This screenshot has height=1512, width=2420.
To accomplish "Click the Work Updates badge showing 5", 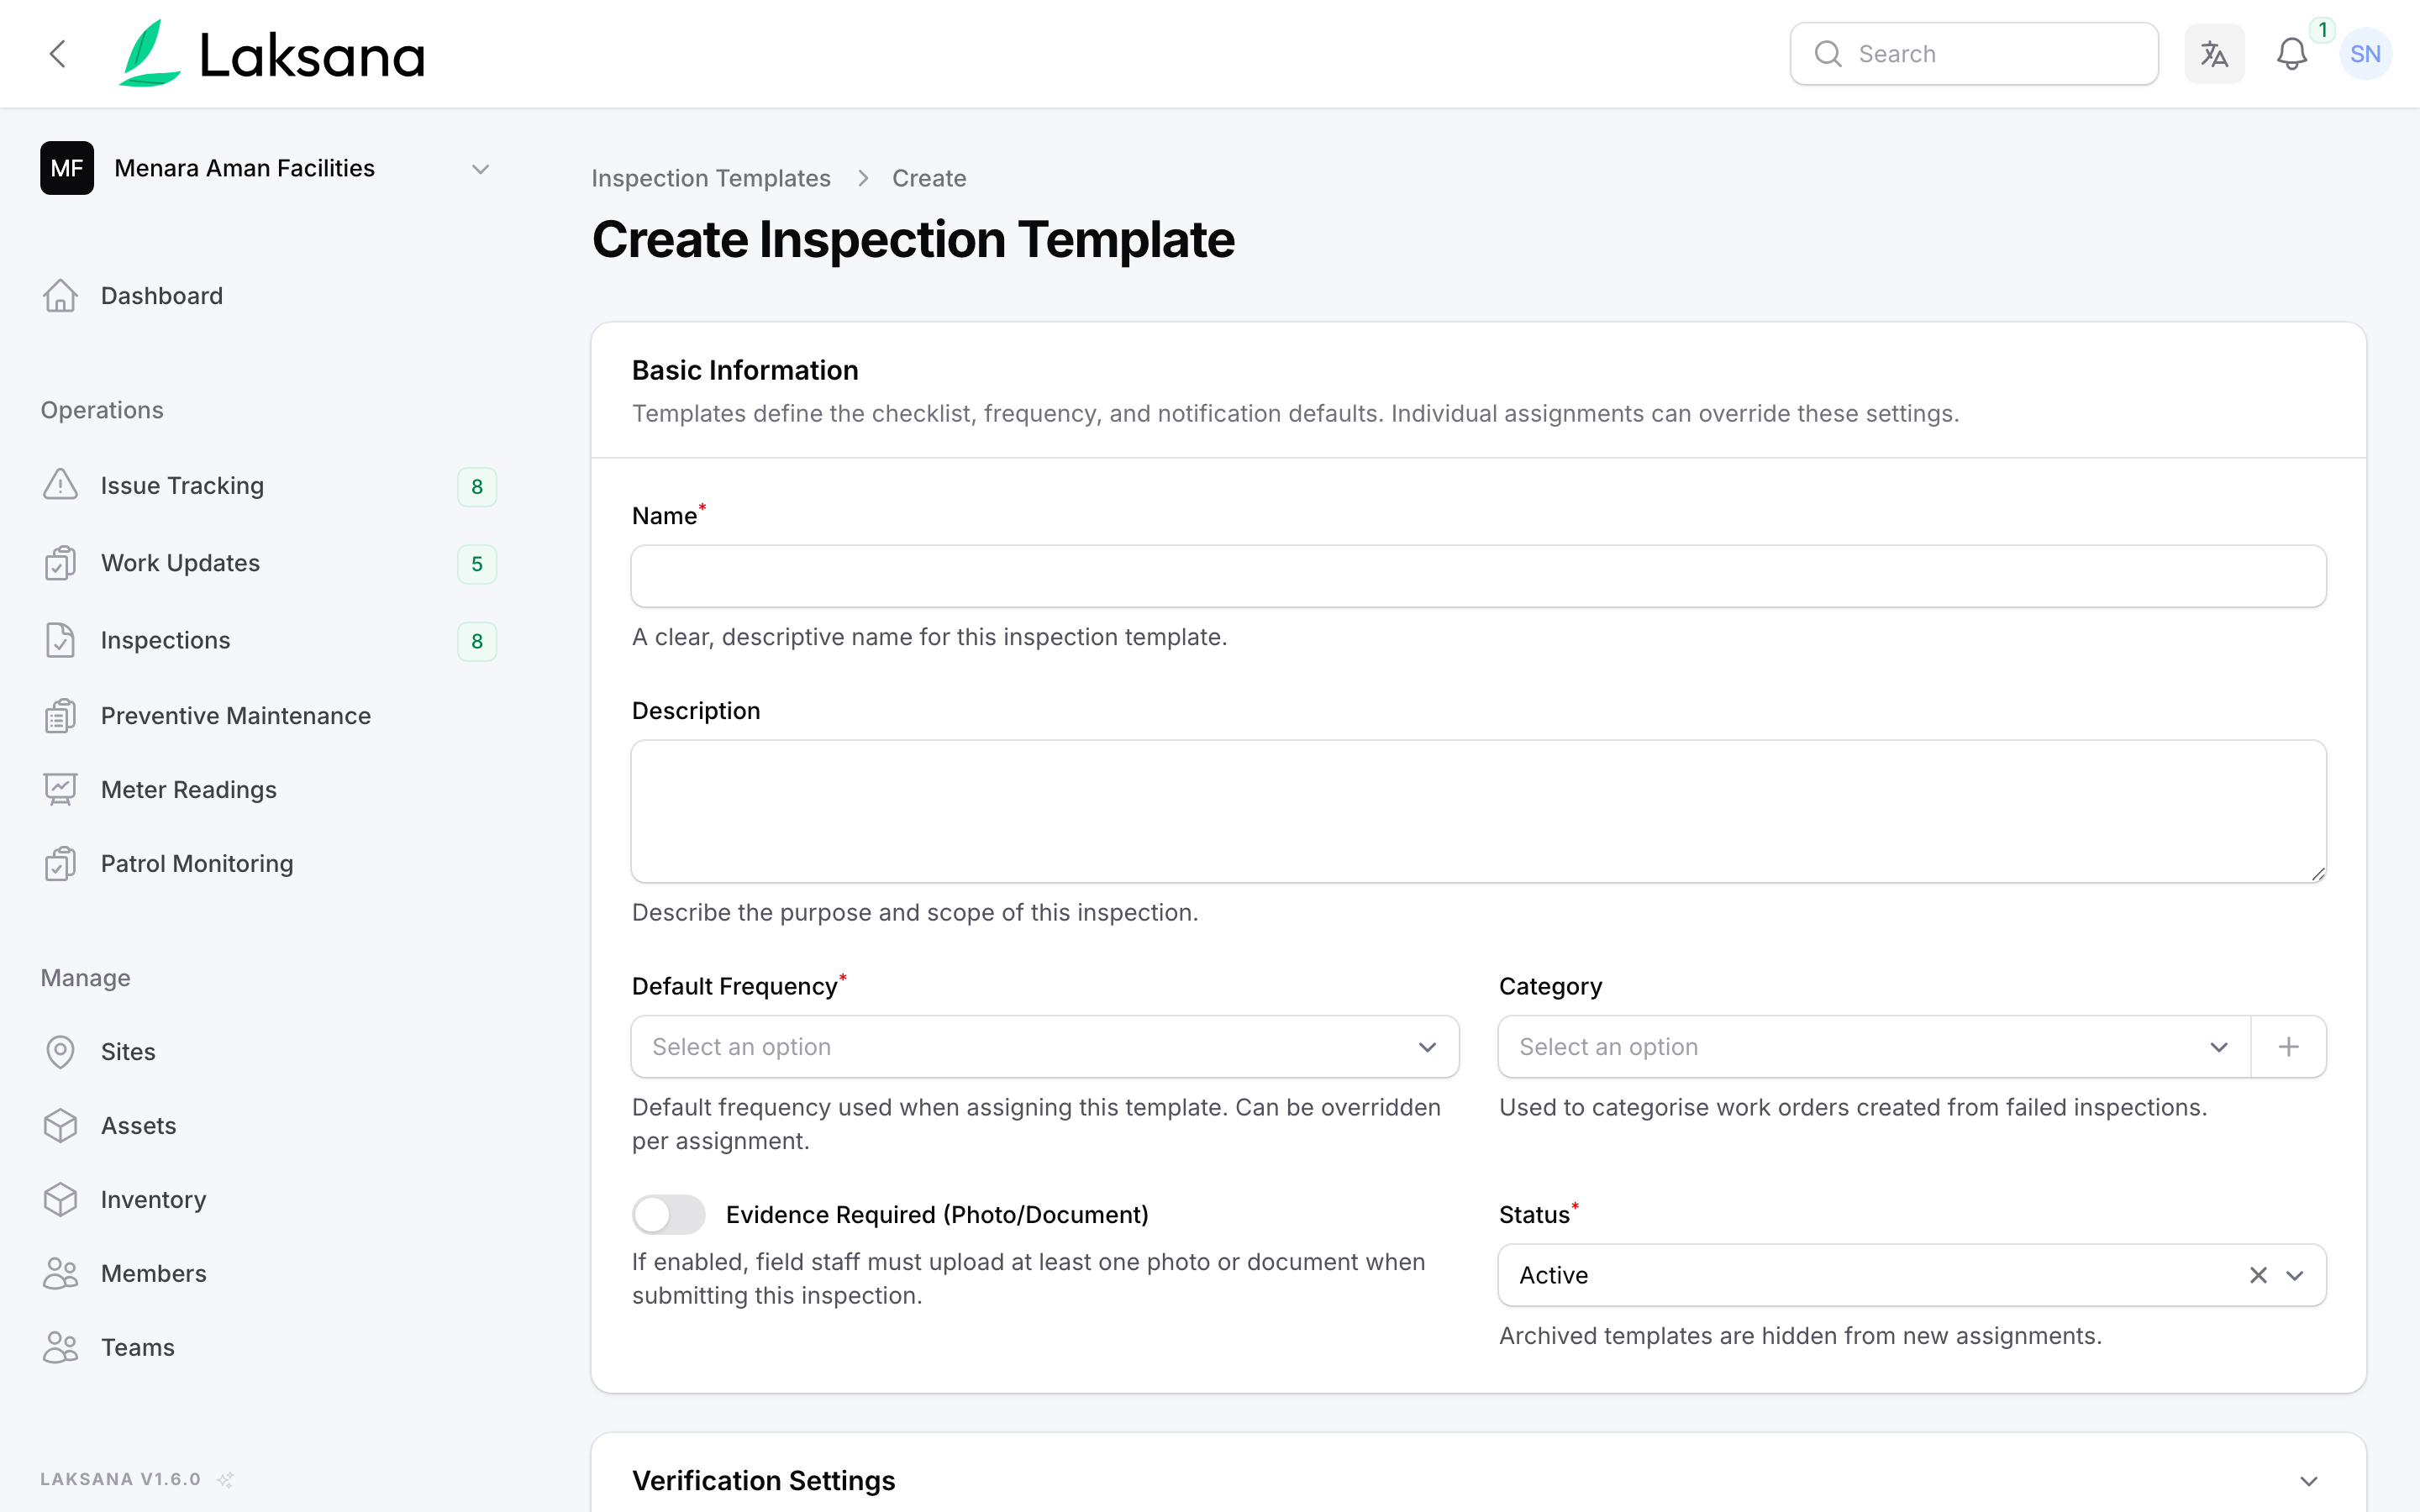I will pyautogui.click(x=477, y=564).
